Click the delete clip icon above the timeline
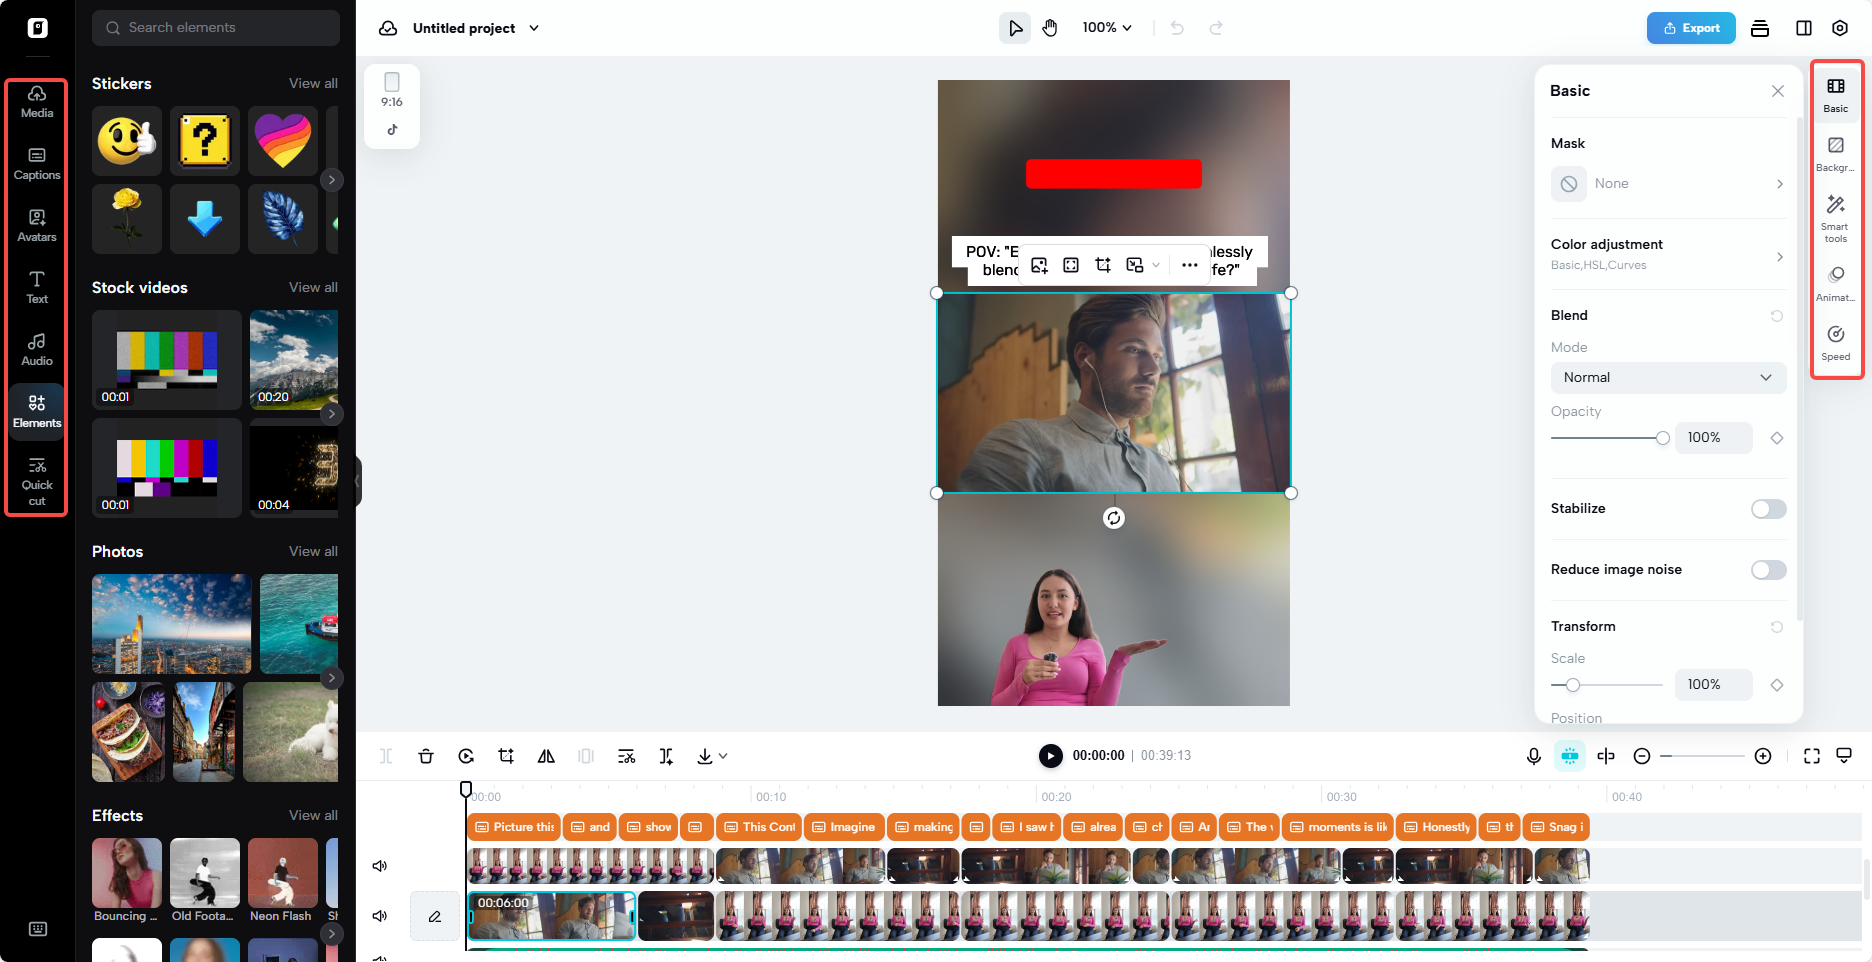 coord(426,756)
